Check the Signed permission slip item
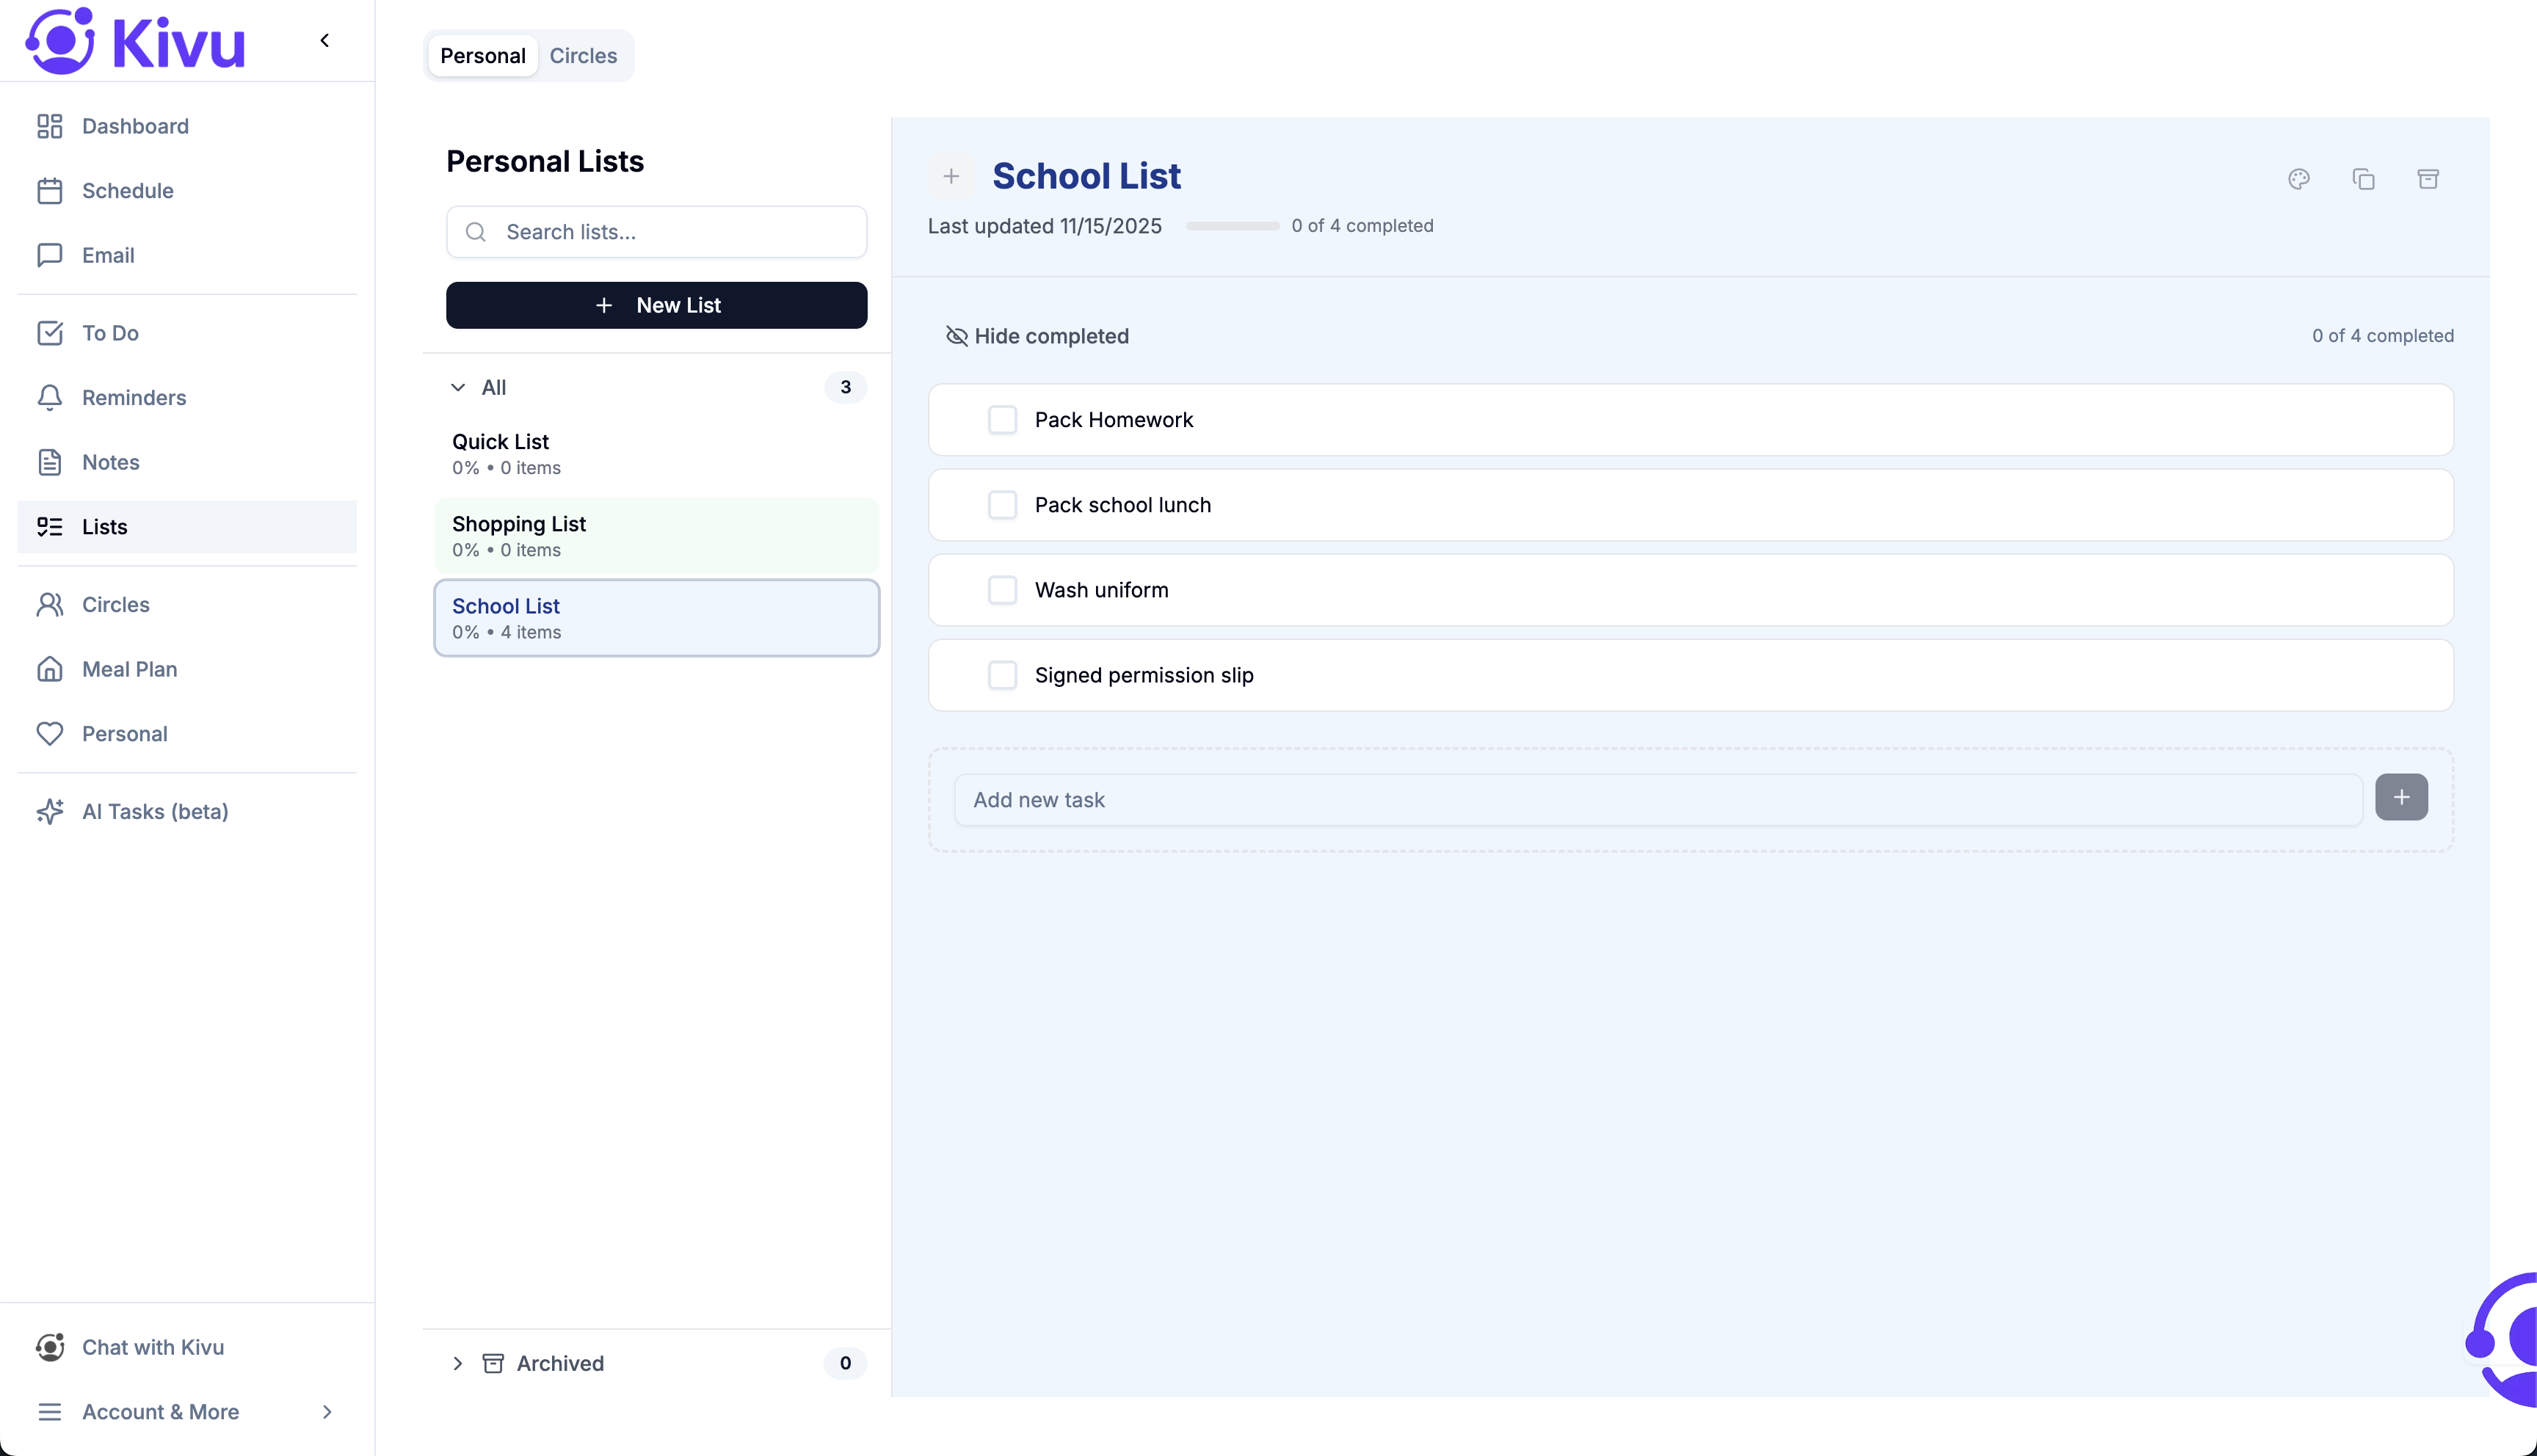This screenshot has width=2537, height=1456. coord(1002,675)
